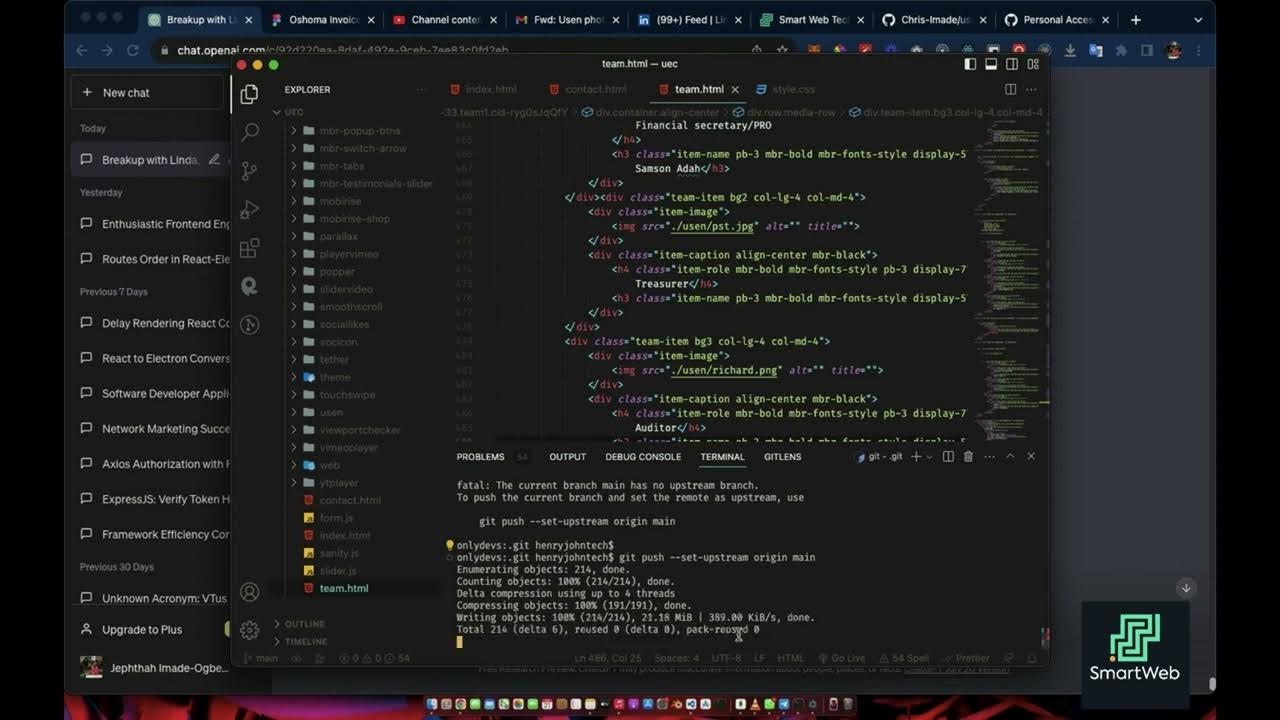Open the Explorer view in activity bar
The height and width of the screenshot is (720, 1280).
pyautogui.click(x=249, y=94)
